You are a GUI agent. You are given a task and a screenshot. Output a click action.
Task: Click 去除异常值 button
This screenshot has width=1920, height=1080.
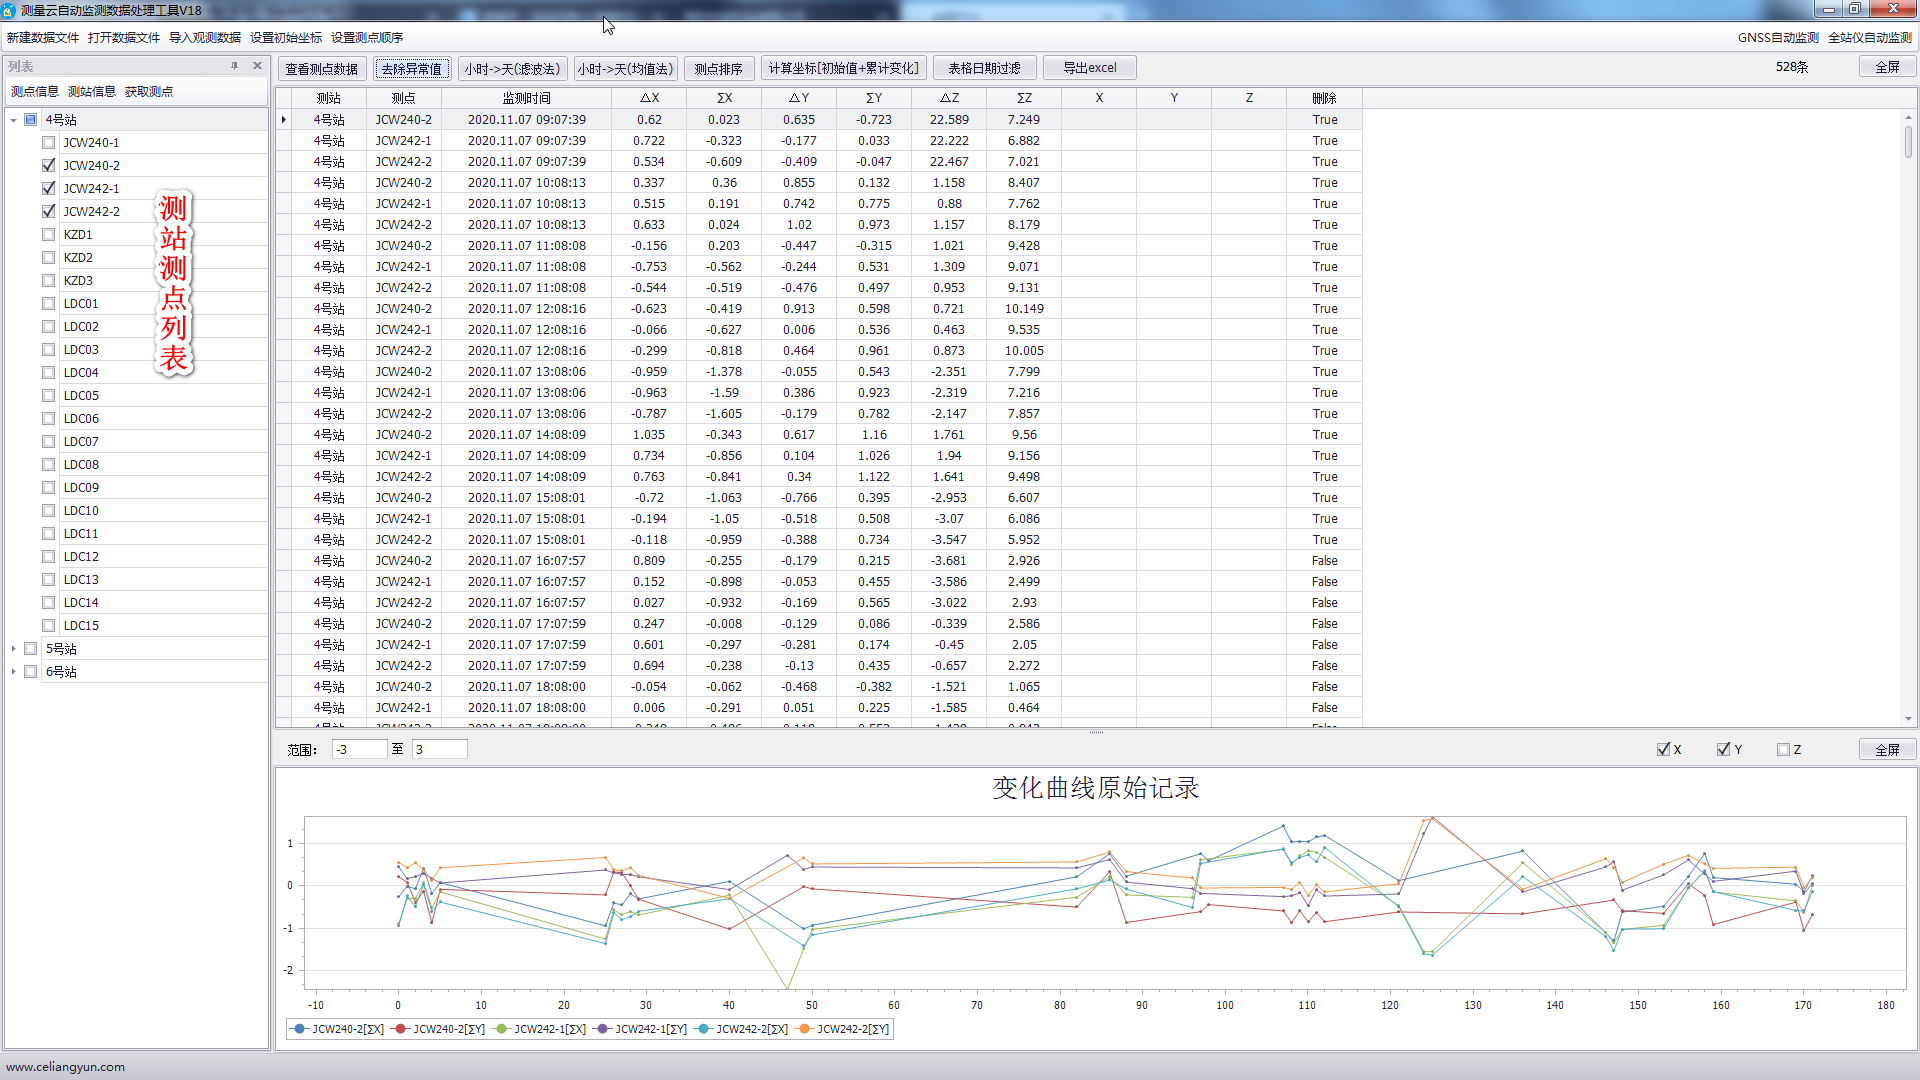pos(412,69)
